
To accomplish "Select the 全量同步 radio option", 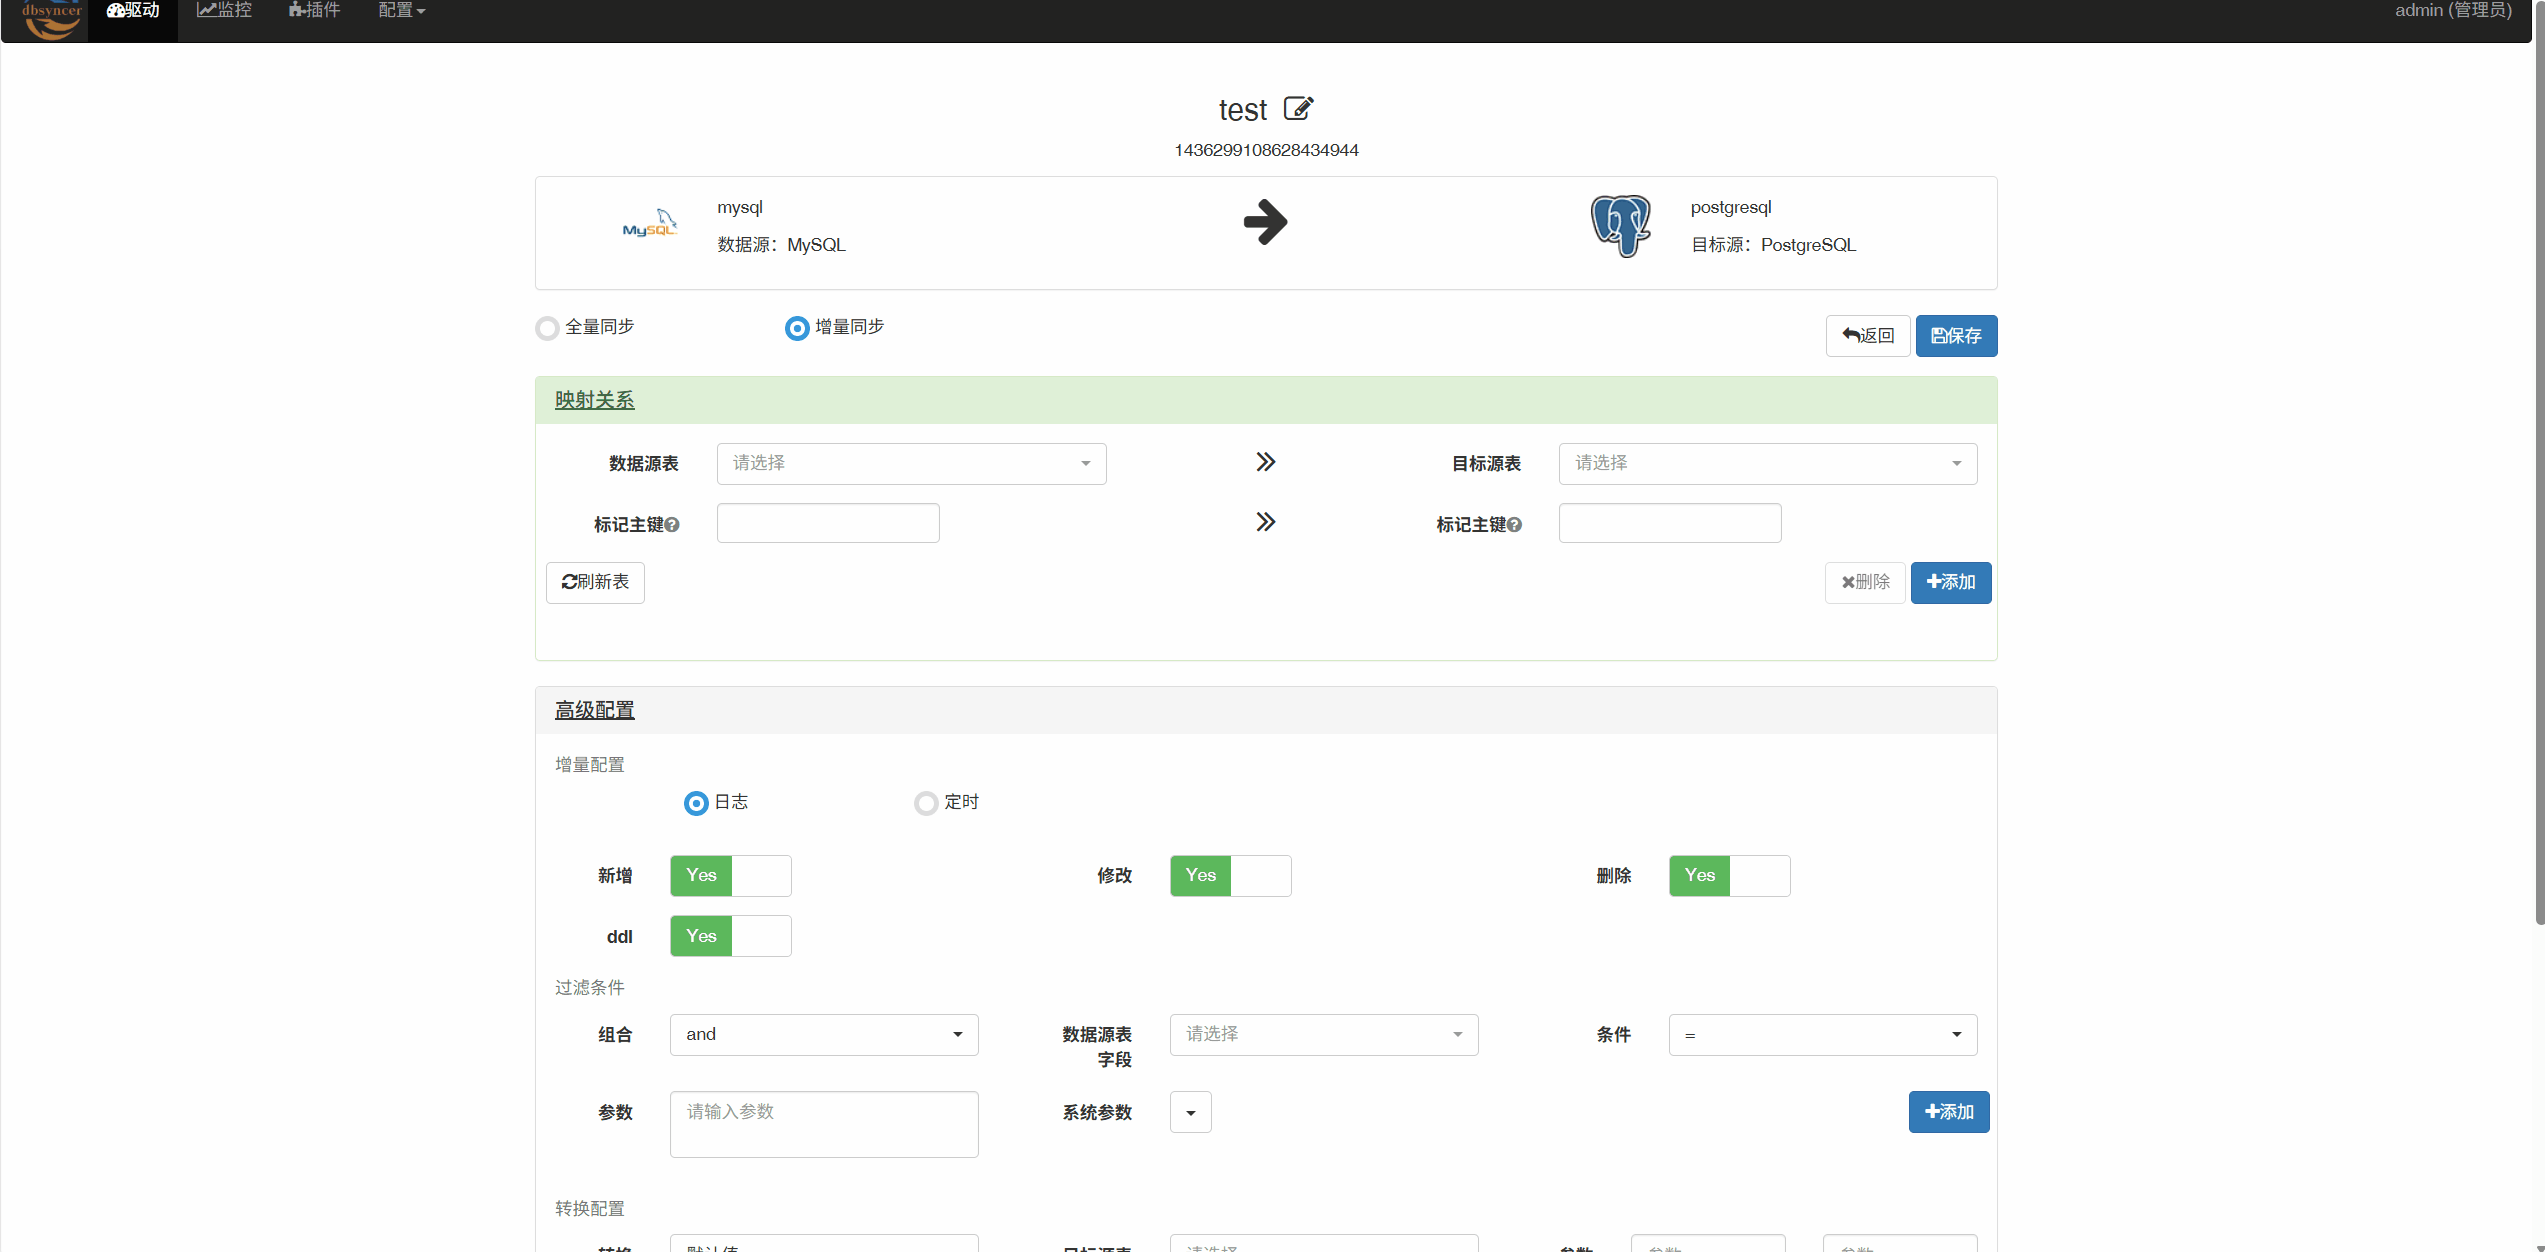I will 547,328.
